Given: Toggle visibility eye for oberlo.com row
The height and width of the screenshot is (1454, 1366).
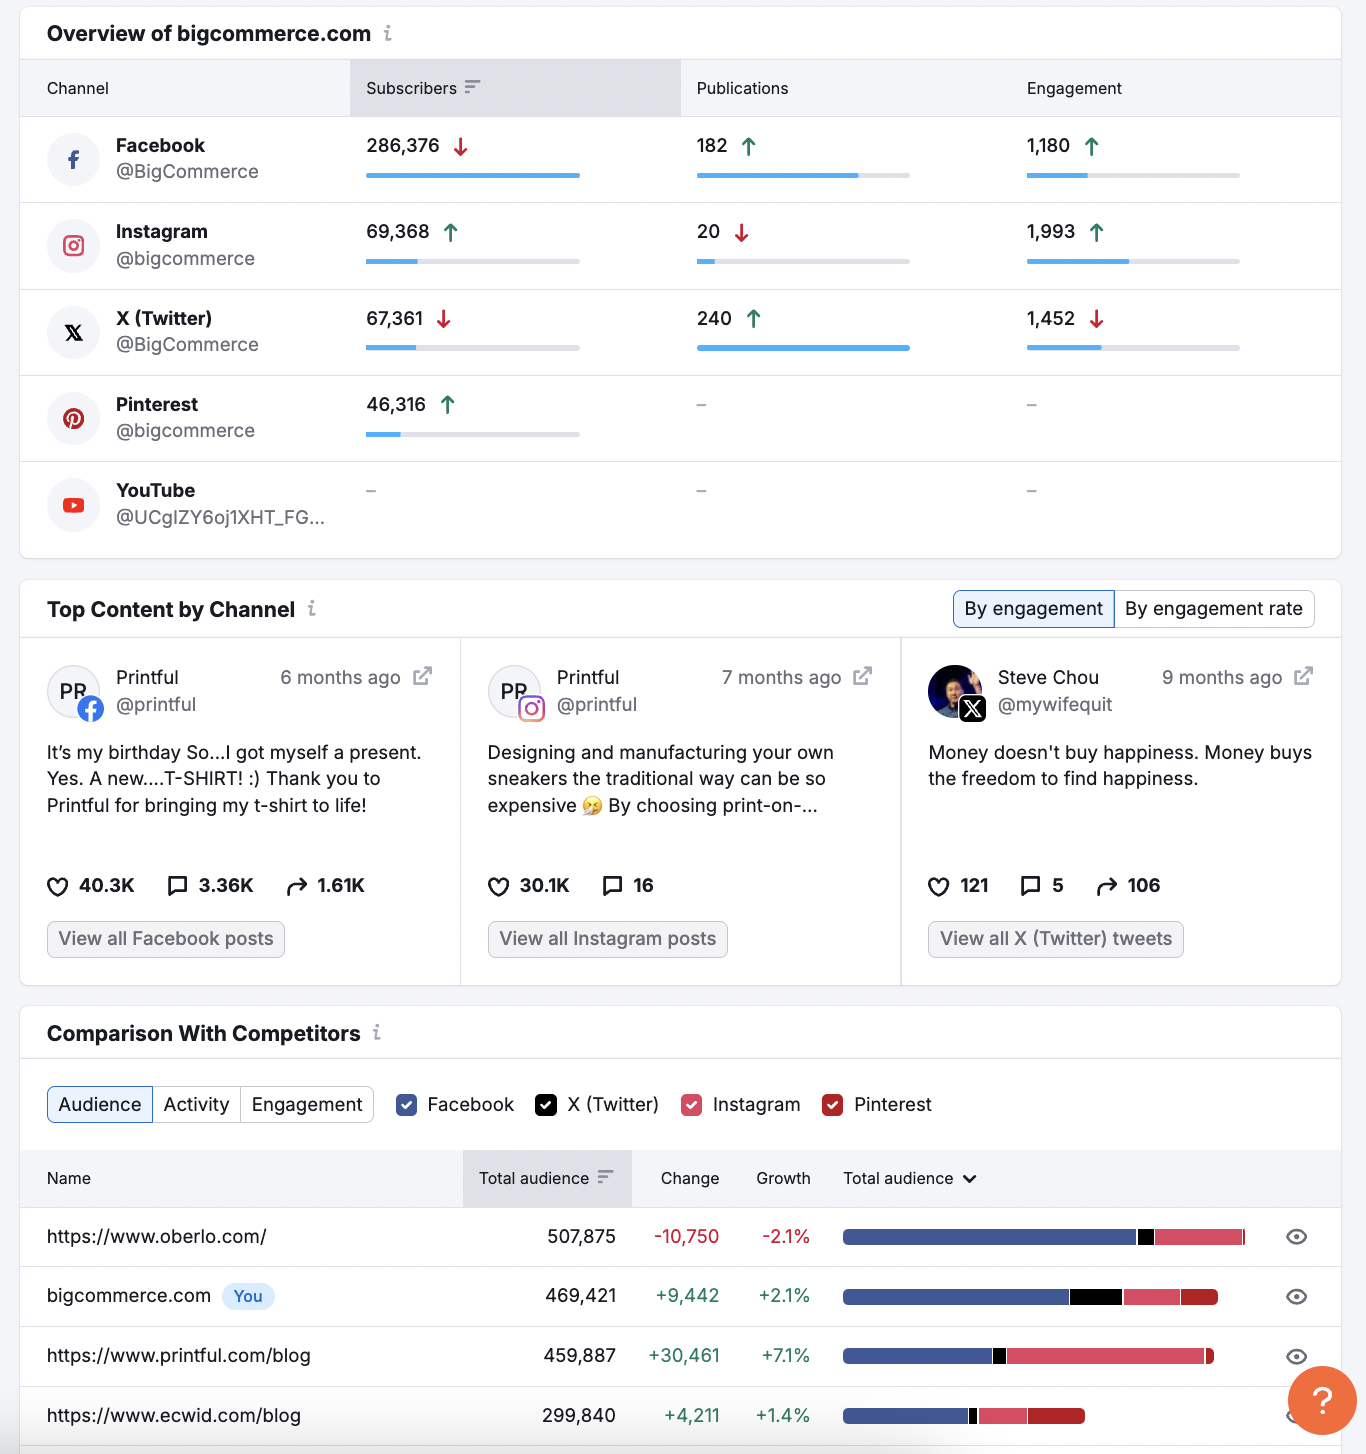Looking at the screenshot, I should 1296,1237.
